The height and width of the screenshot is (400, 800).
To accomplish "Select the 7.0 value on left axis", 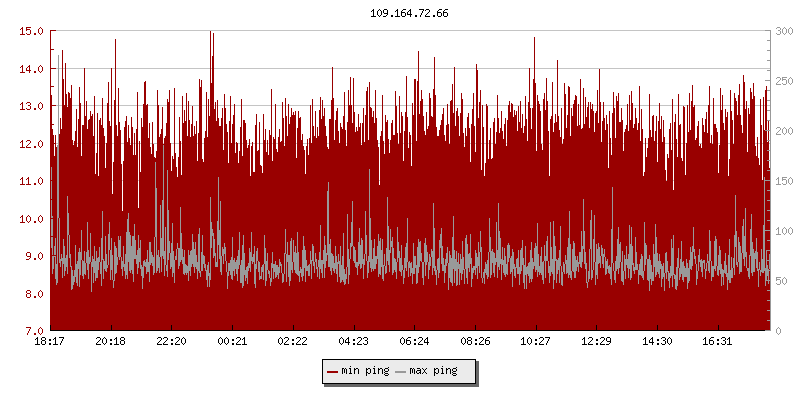I will click(x=32, y=331).
